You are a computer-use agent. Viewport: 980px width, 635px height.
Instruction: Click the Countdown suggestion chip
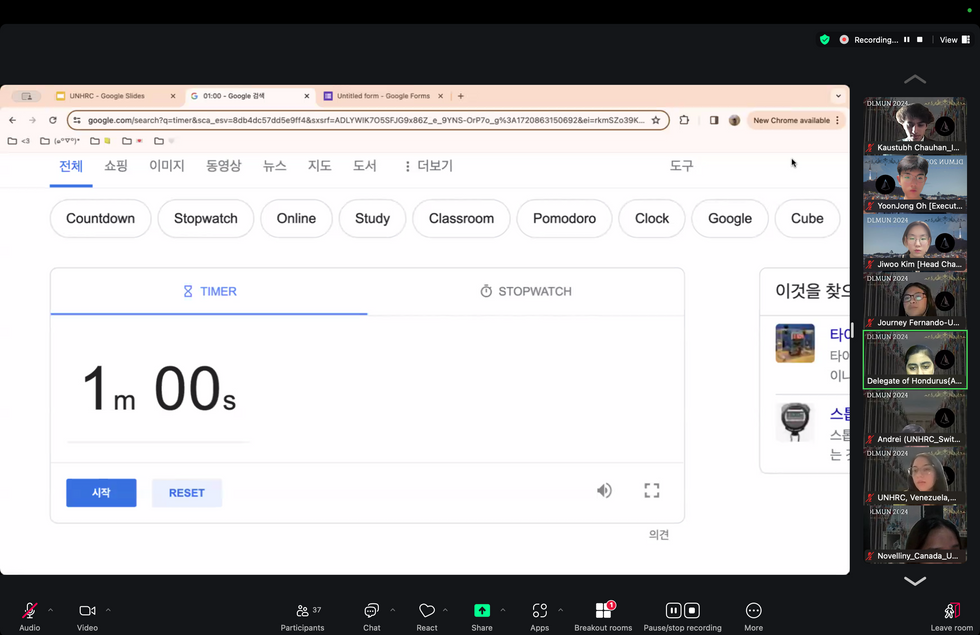pos(101,219)
